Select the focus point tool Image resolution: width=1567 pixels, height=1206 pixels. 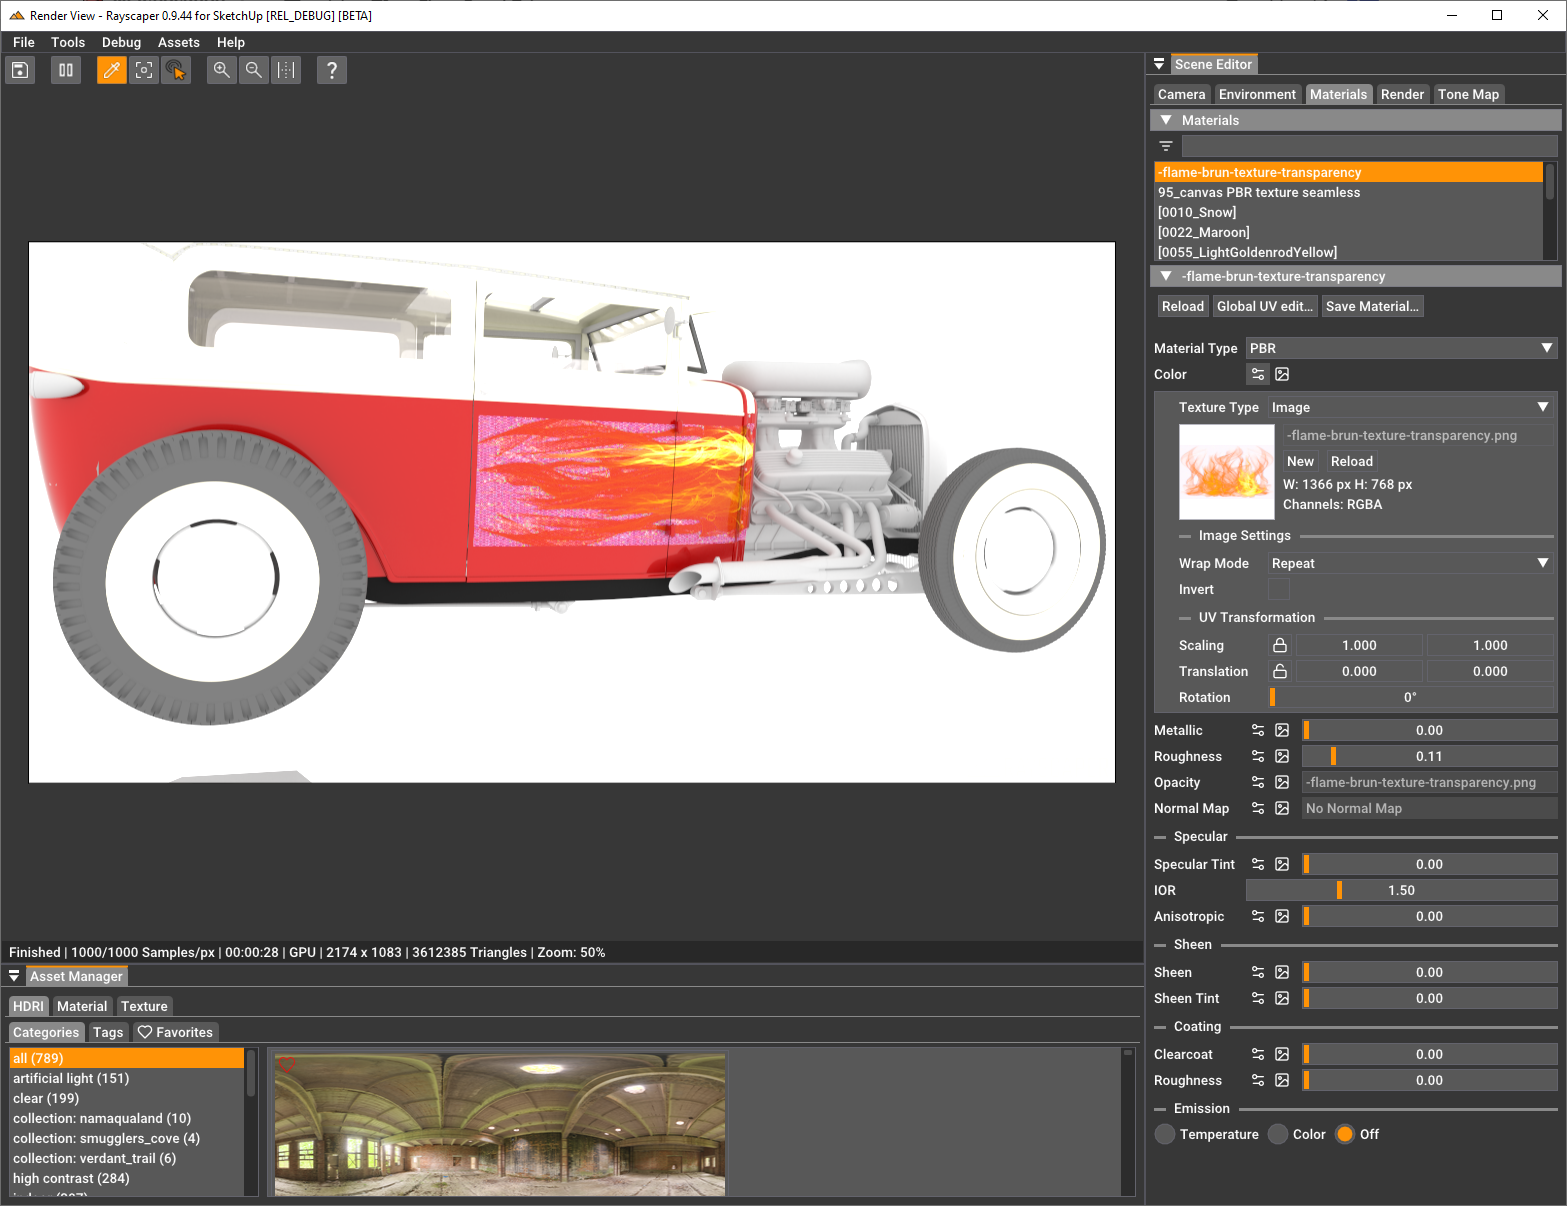(144, 70)
